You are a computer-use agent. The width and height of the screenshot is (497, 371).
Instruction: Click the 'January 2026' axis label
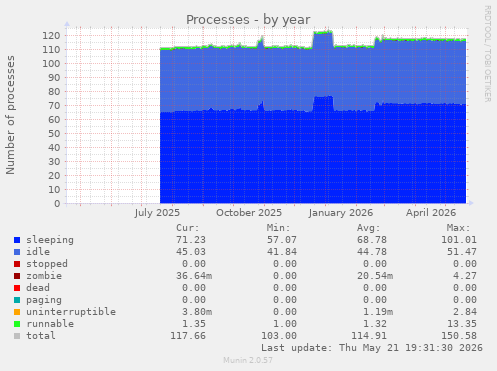click(341, 213)
